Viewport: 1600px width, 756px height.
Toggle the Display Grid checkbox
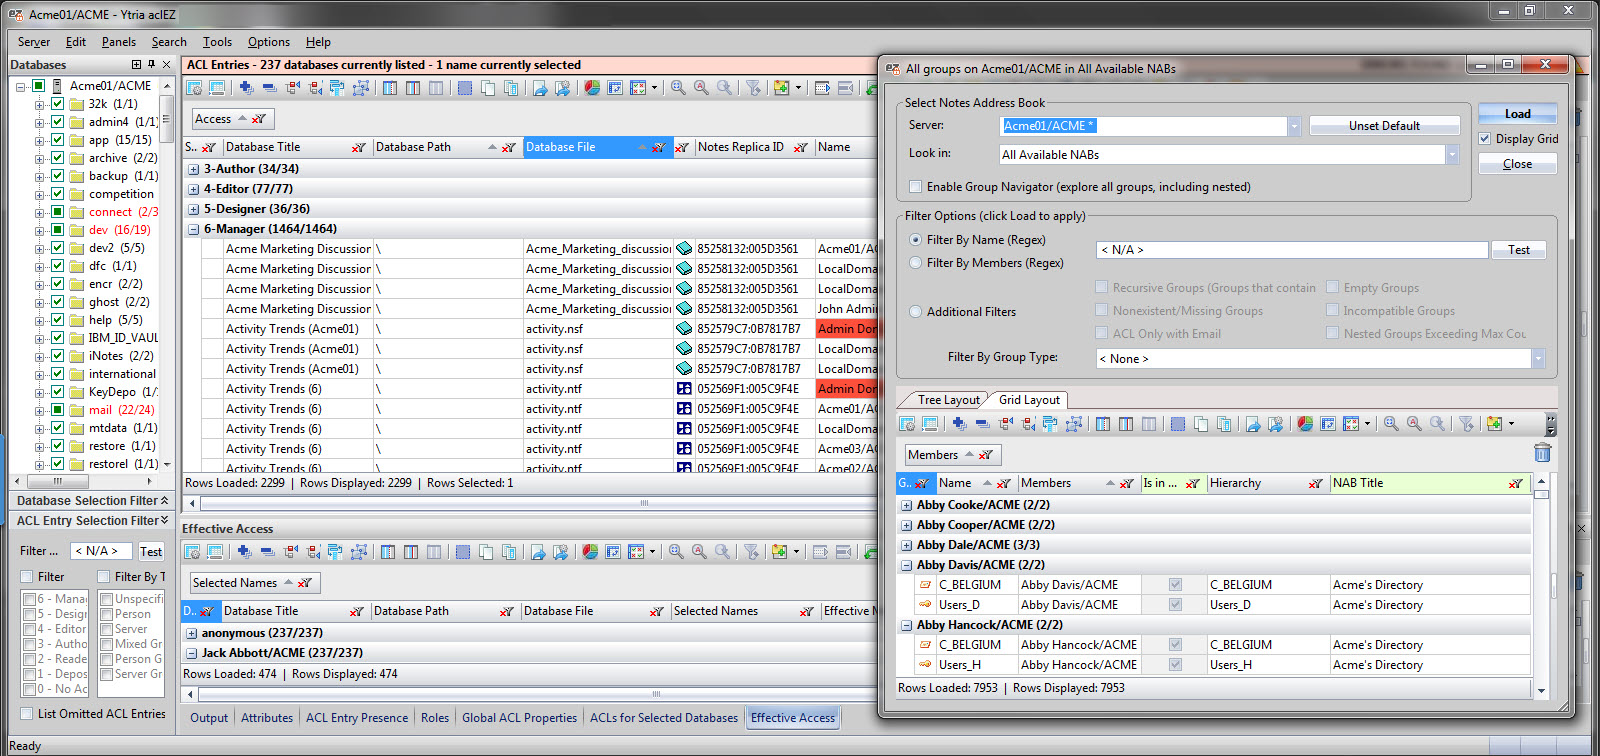[1484, 139]
